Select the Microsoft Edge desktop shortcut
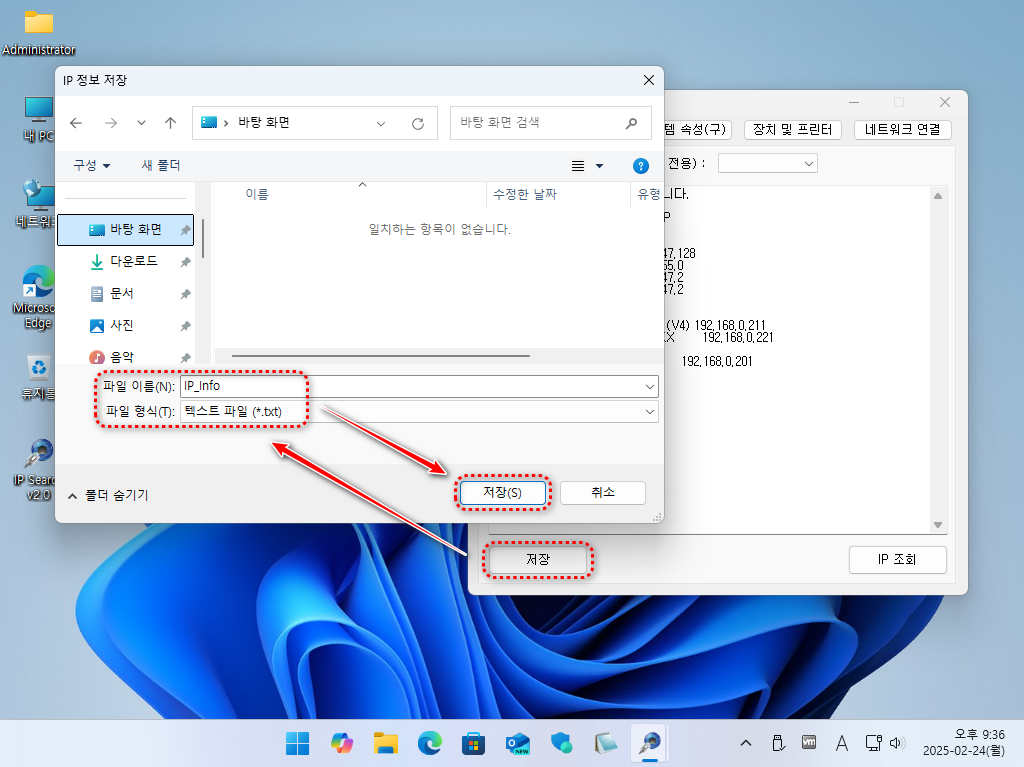This screenshot has height=767, width=1024. [x=37, y=297]
